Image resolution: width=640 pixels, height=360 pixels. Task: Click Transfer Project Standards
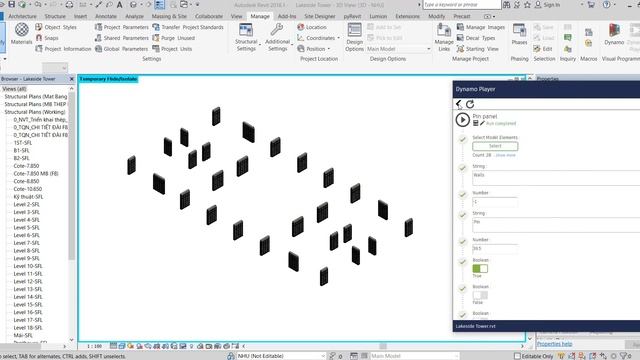(188, 27)
